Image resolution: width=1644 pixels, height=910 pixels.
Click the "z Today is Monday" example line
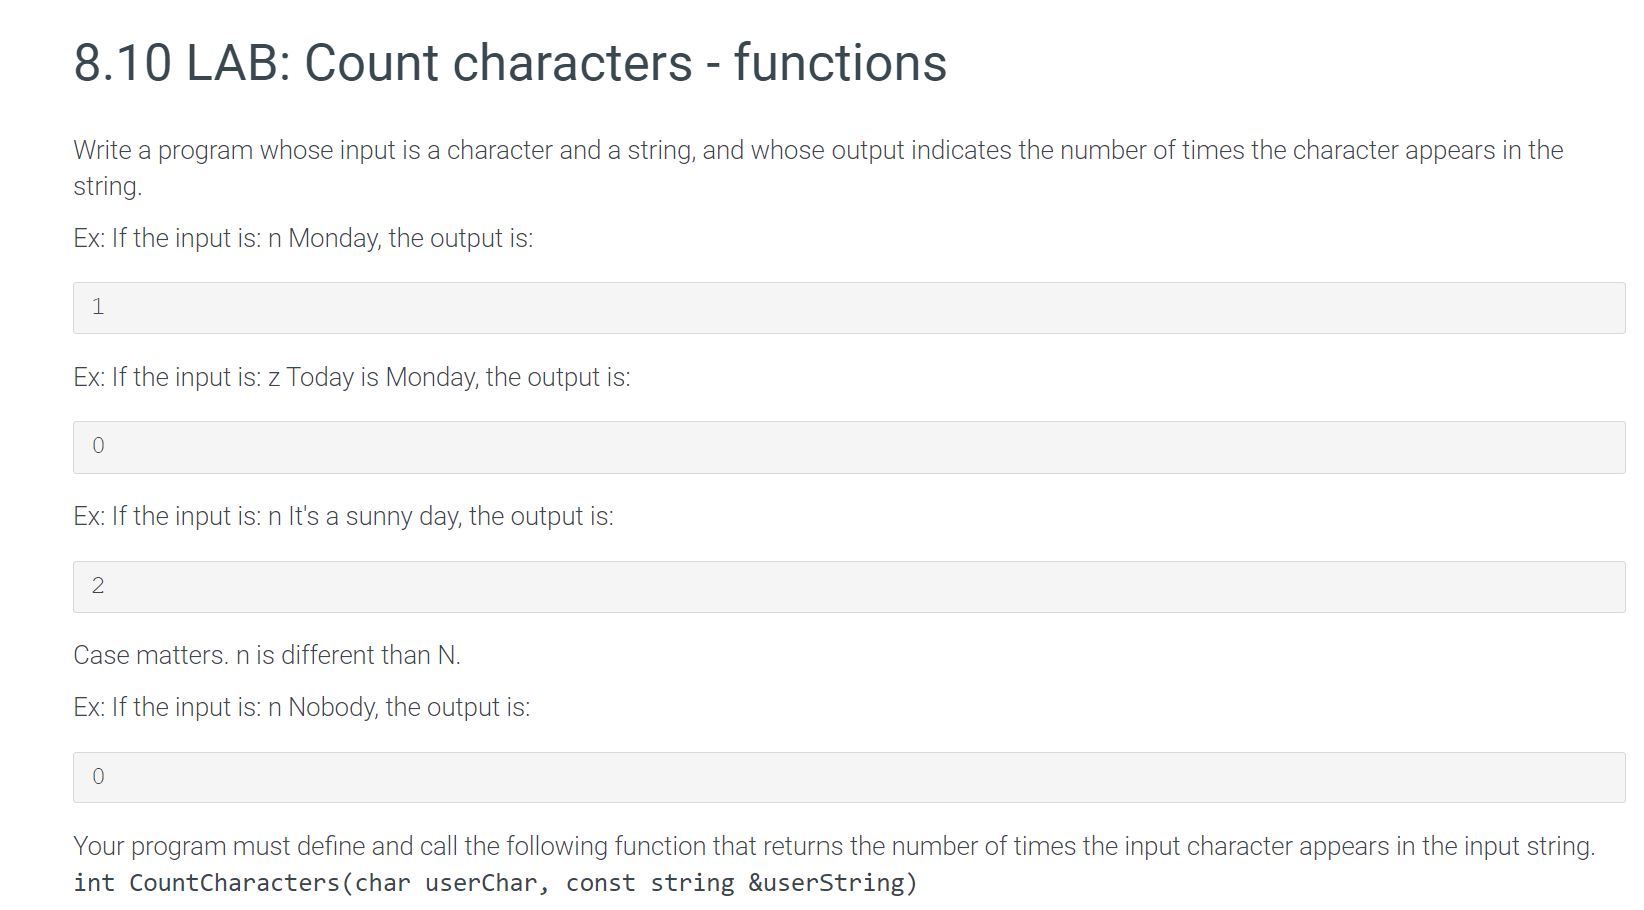[x=352, y=377]
